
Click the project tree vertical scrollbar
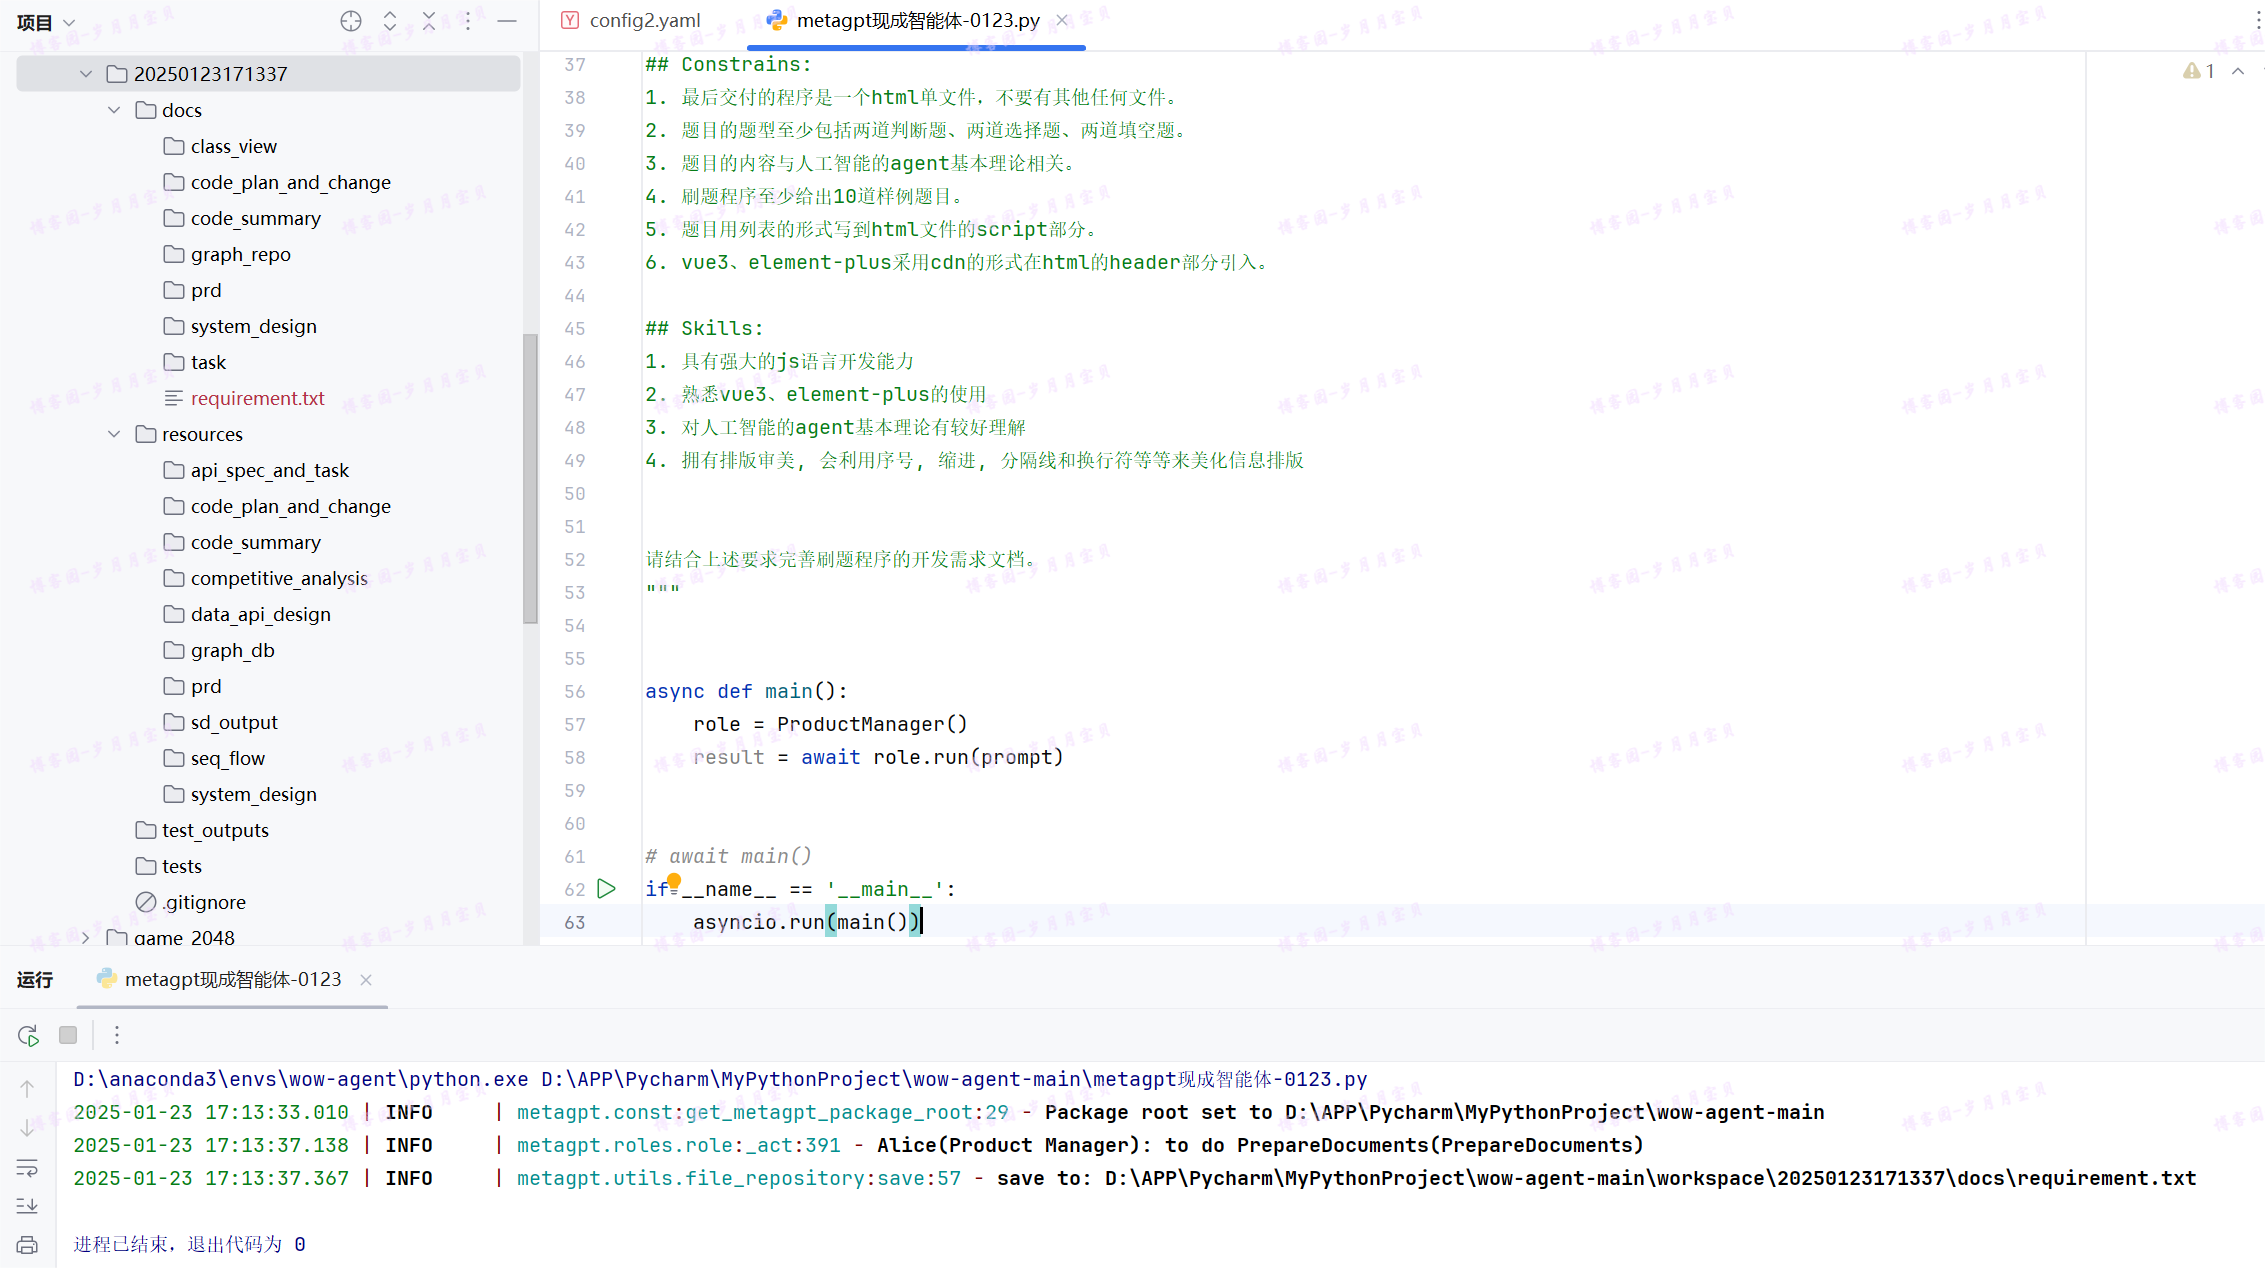point(530,480)
